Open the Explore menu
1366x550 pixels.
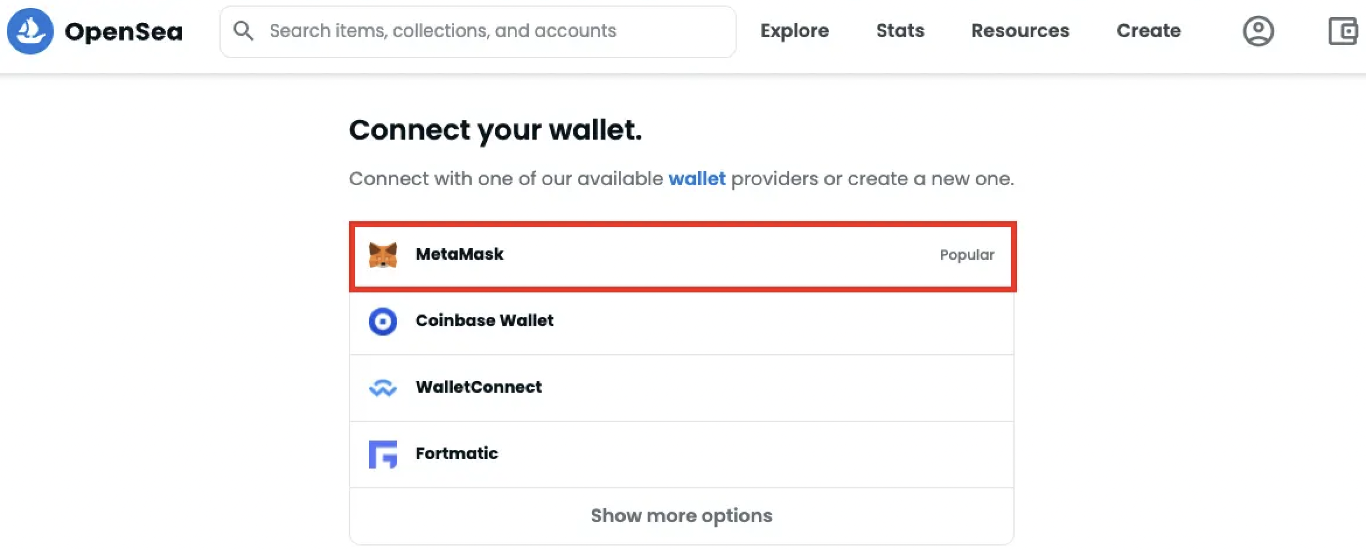coord(794,31)
